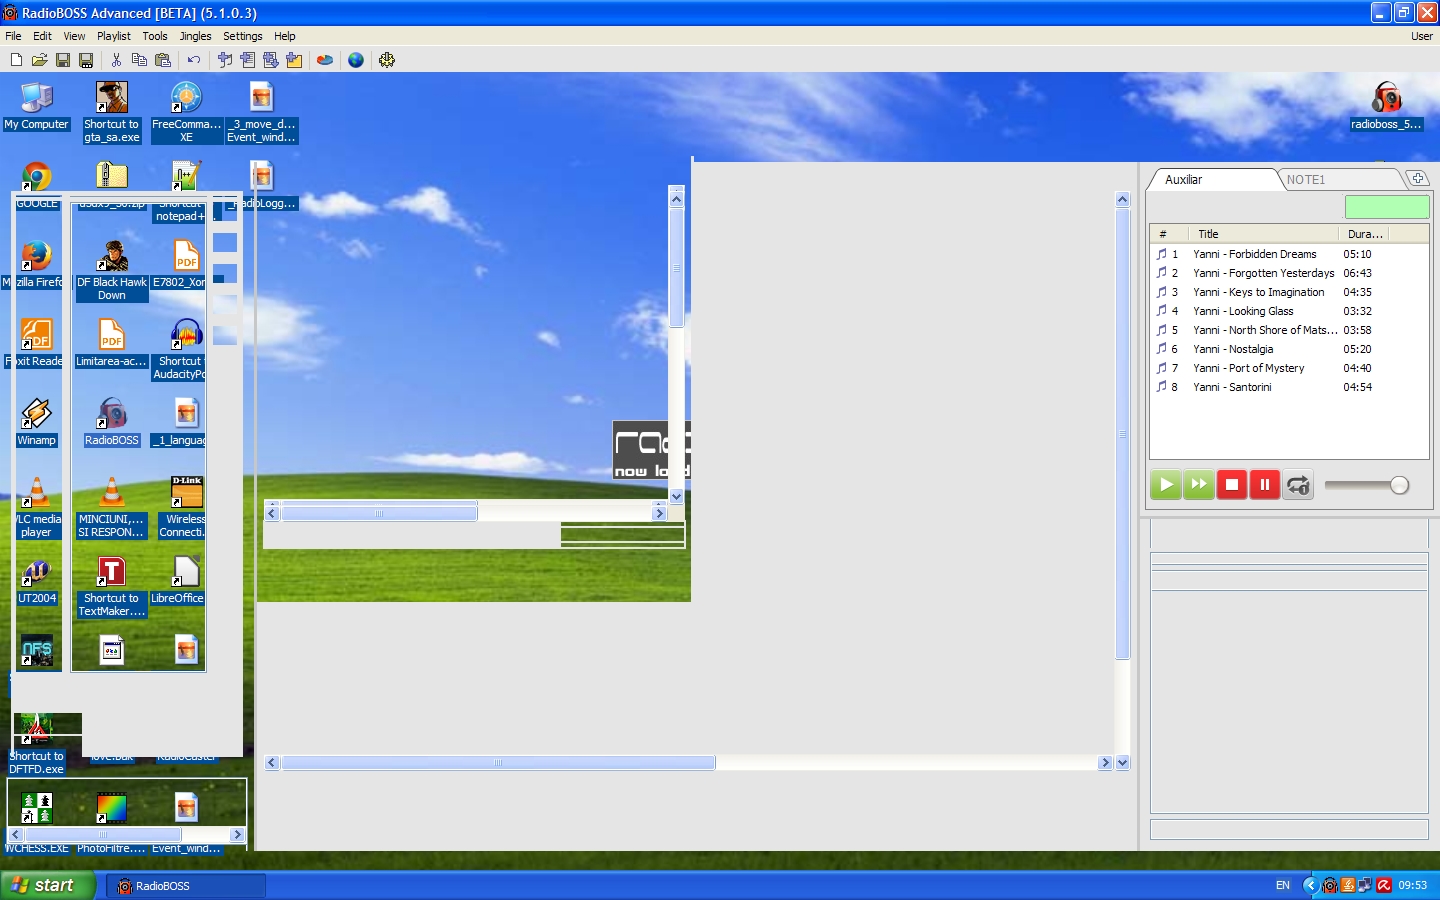Click the green Play button
This screenshot has height=900, width=1440.
click(1165, 485)
